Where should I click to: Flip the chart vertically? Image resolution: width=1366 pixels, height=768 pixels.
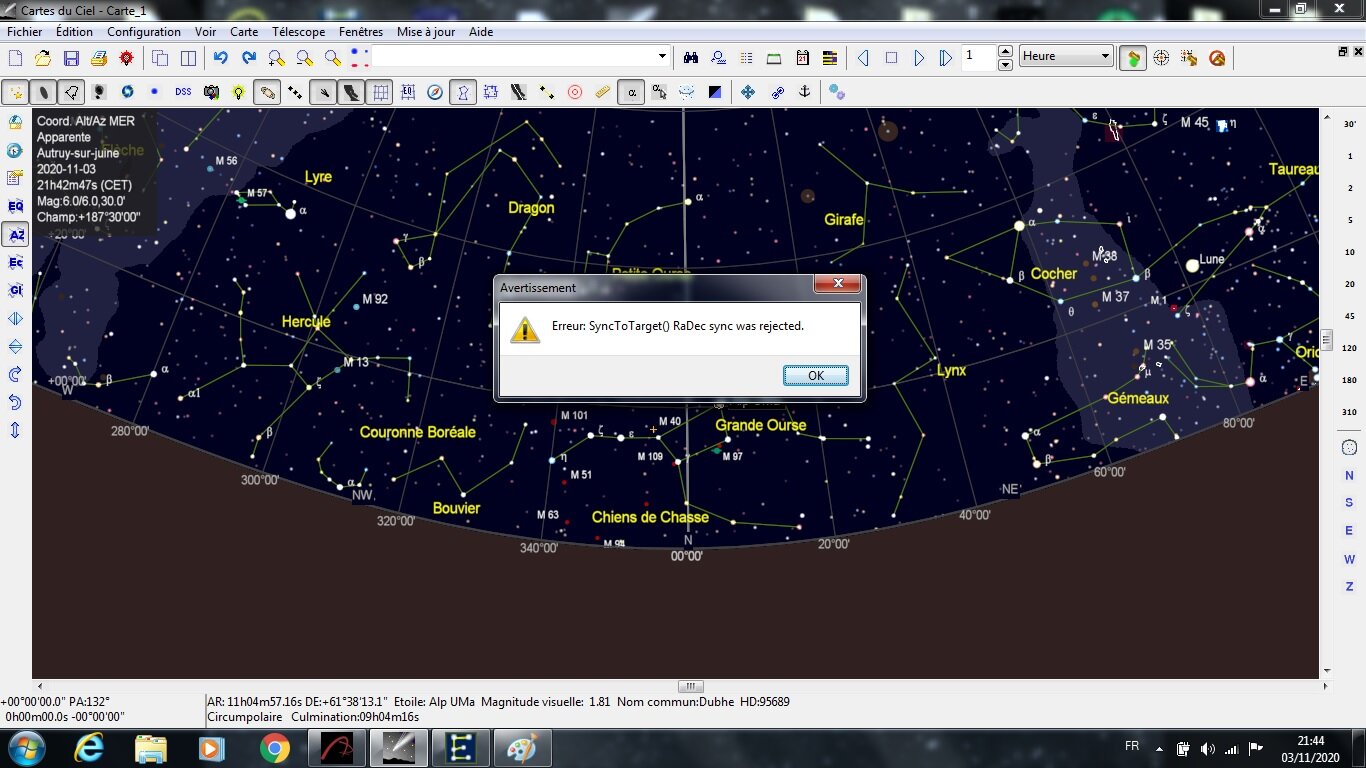pos(15,347)
